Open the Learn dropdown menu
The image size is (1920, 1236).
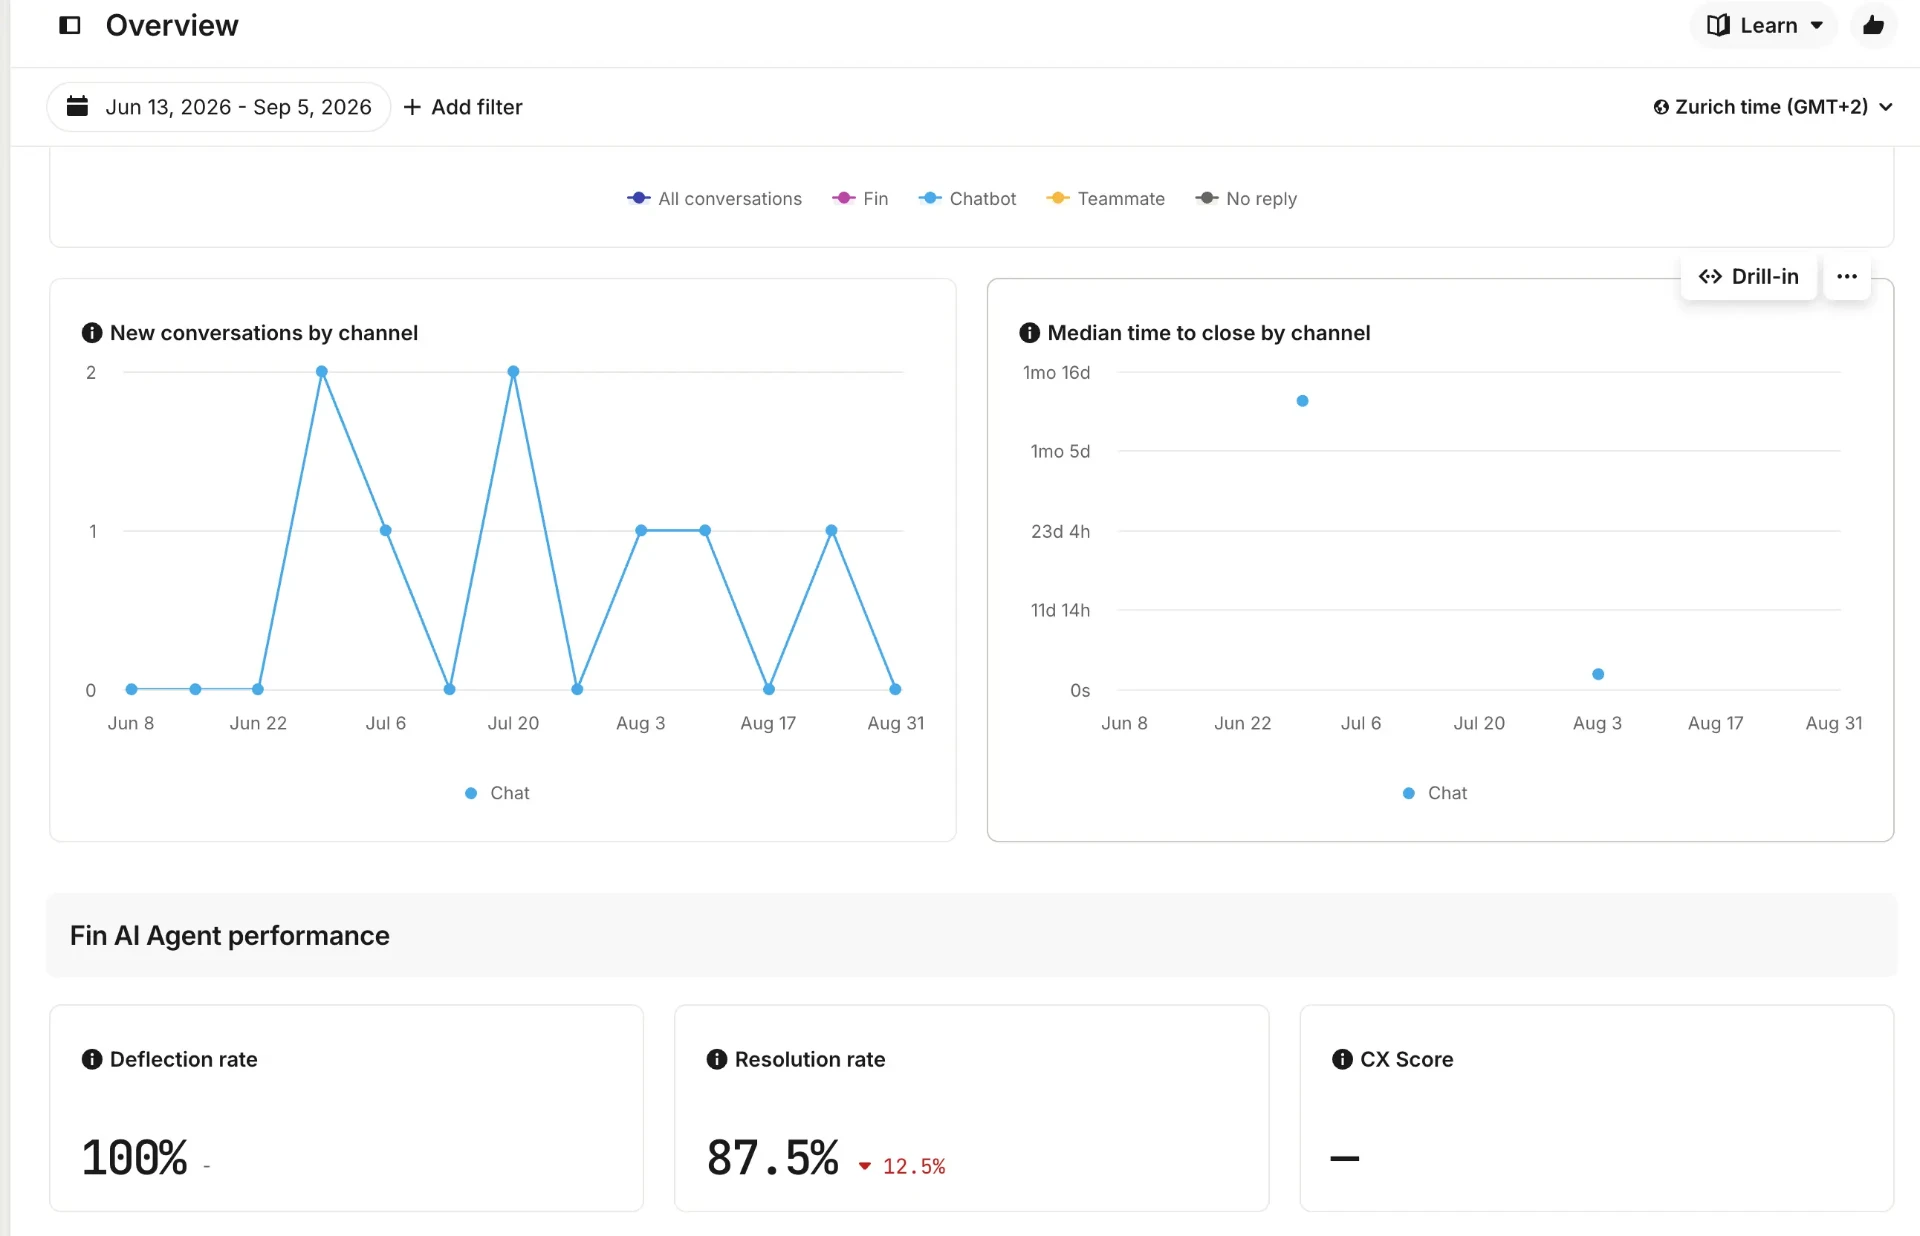pos(1764,25)
